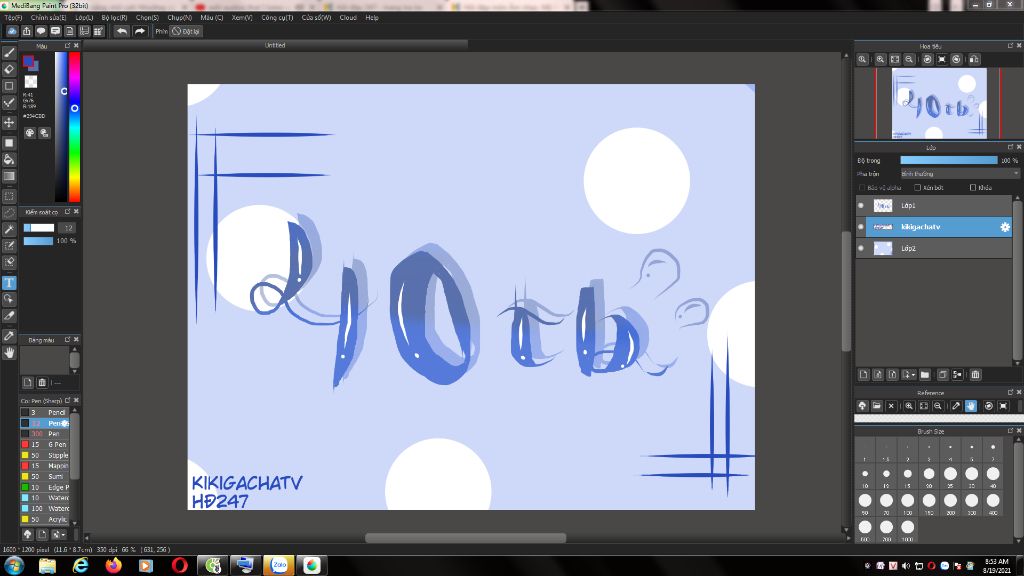Hide the Lớp2 layer
Image resolution: width=1024 pixels, height=576 pixels.
(861, 248)
